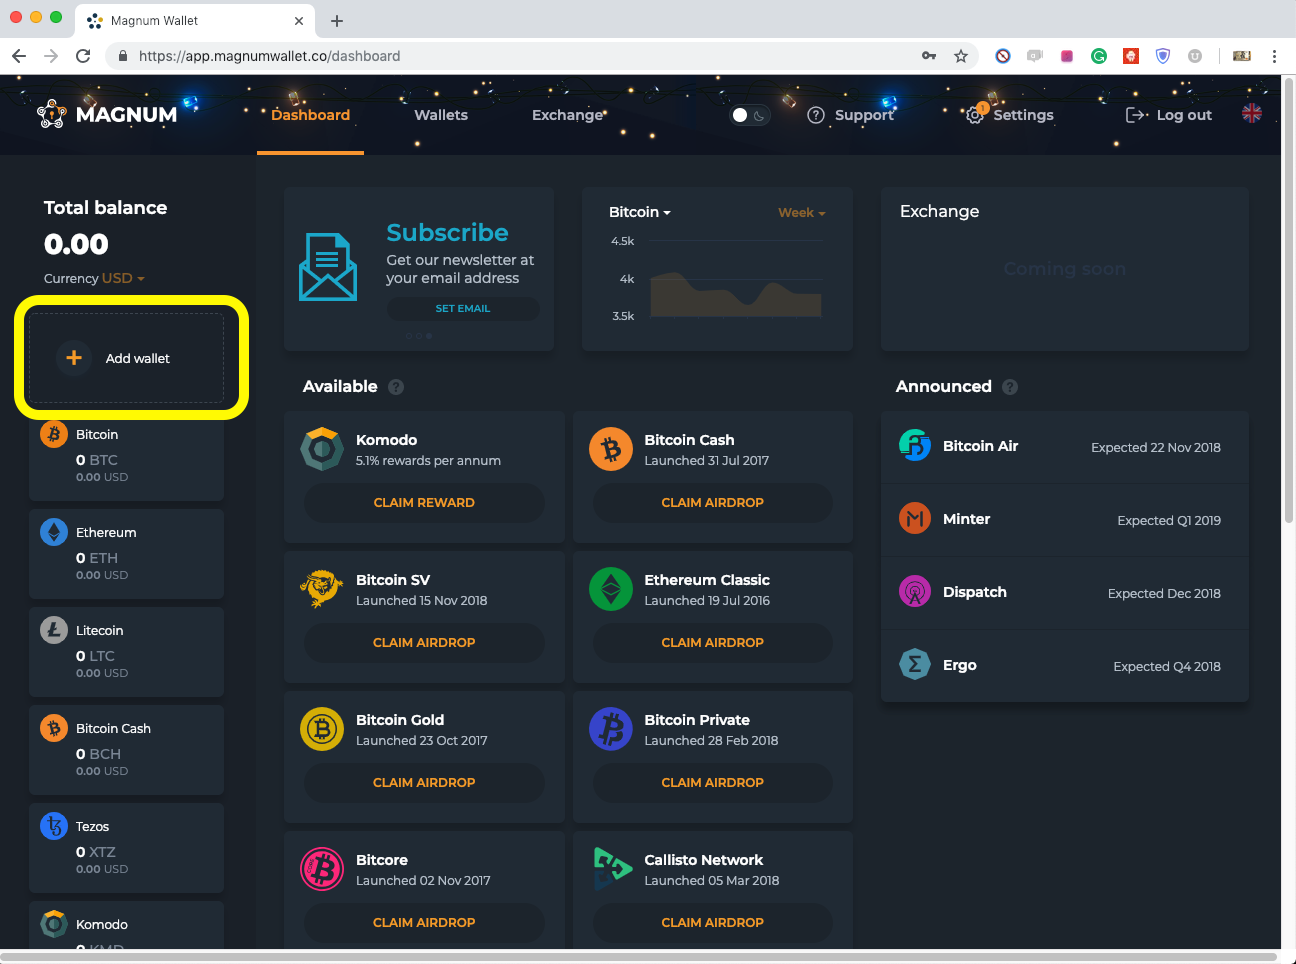Click the SET EMAIL button
The image size is (1296, 964).
point(463,308)
